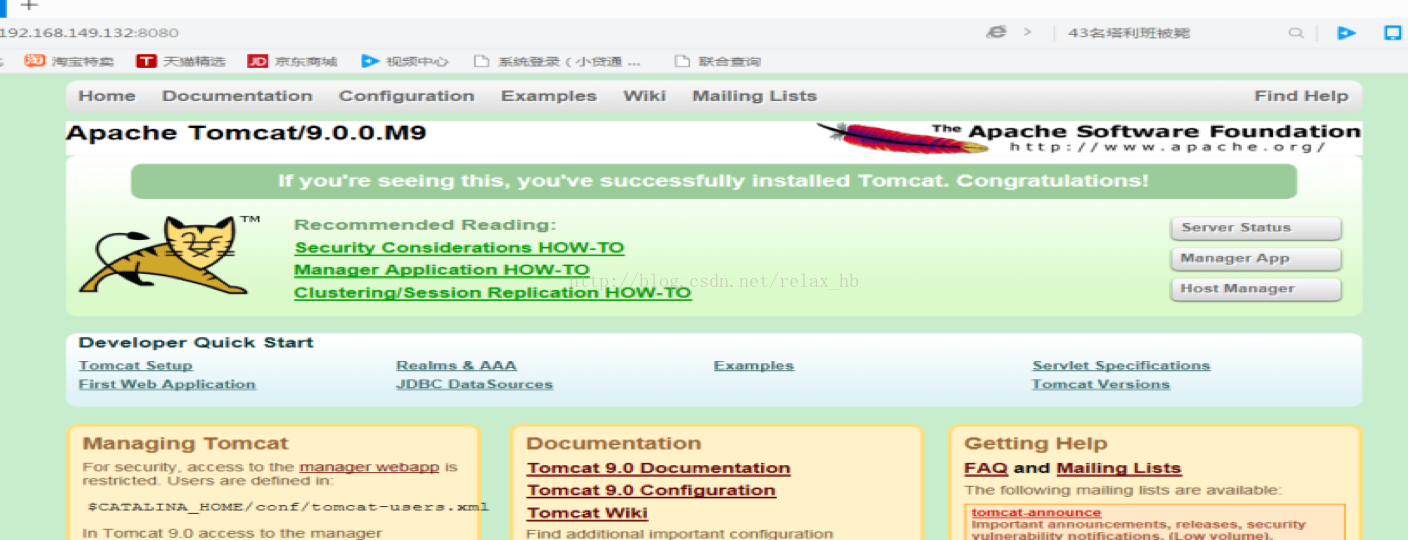Click the IE compatibility mode icon
The width and height of the screenshot is (1408, 540).
tap(997, 32)
